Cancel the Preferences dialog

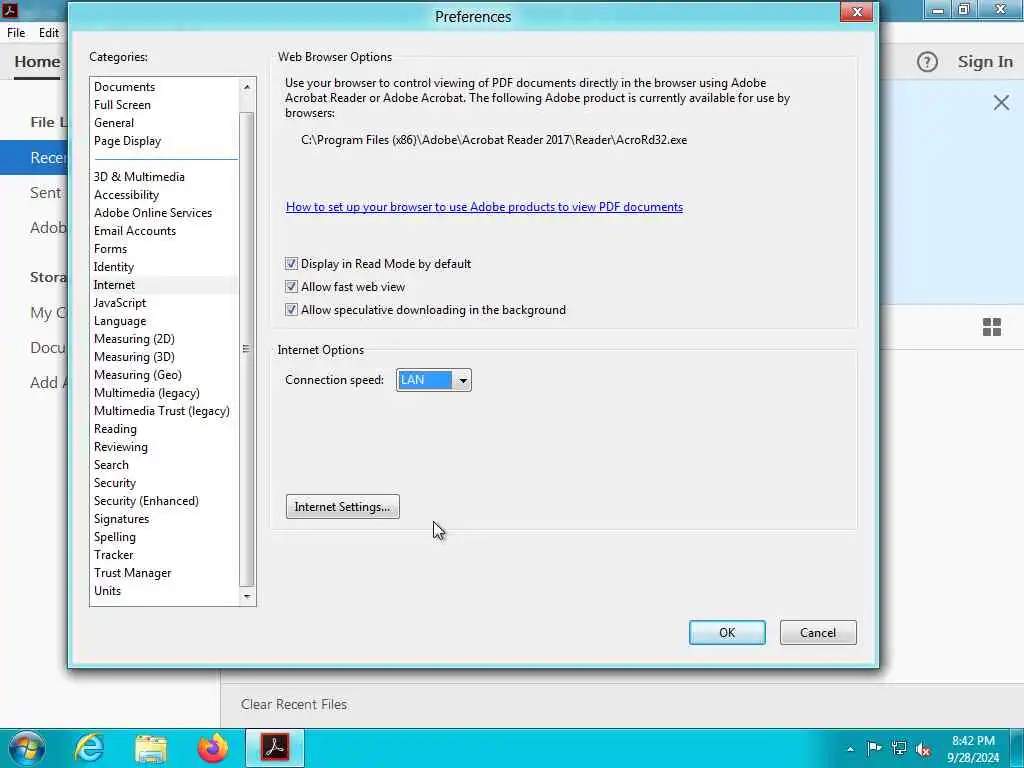click(x=818, y=632)
